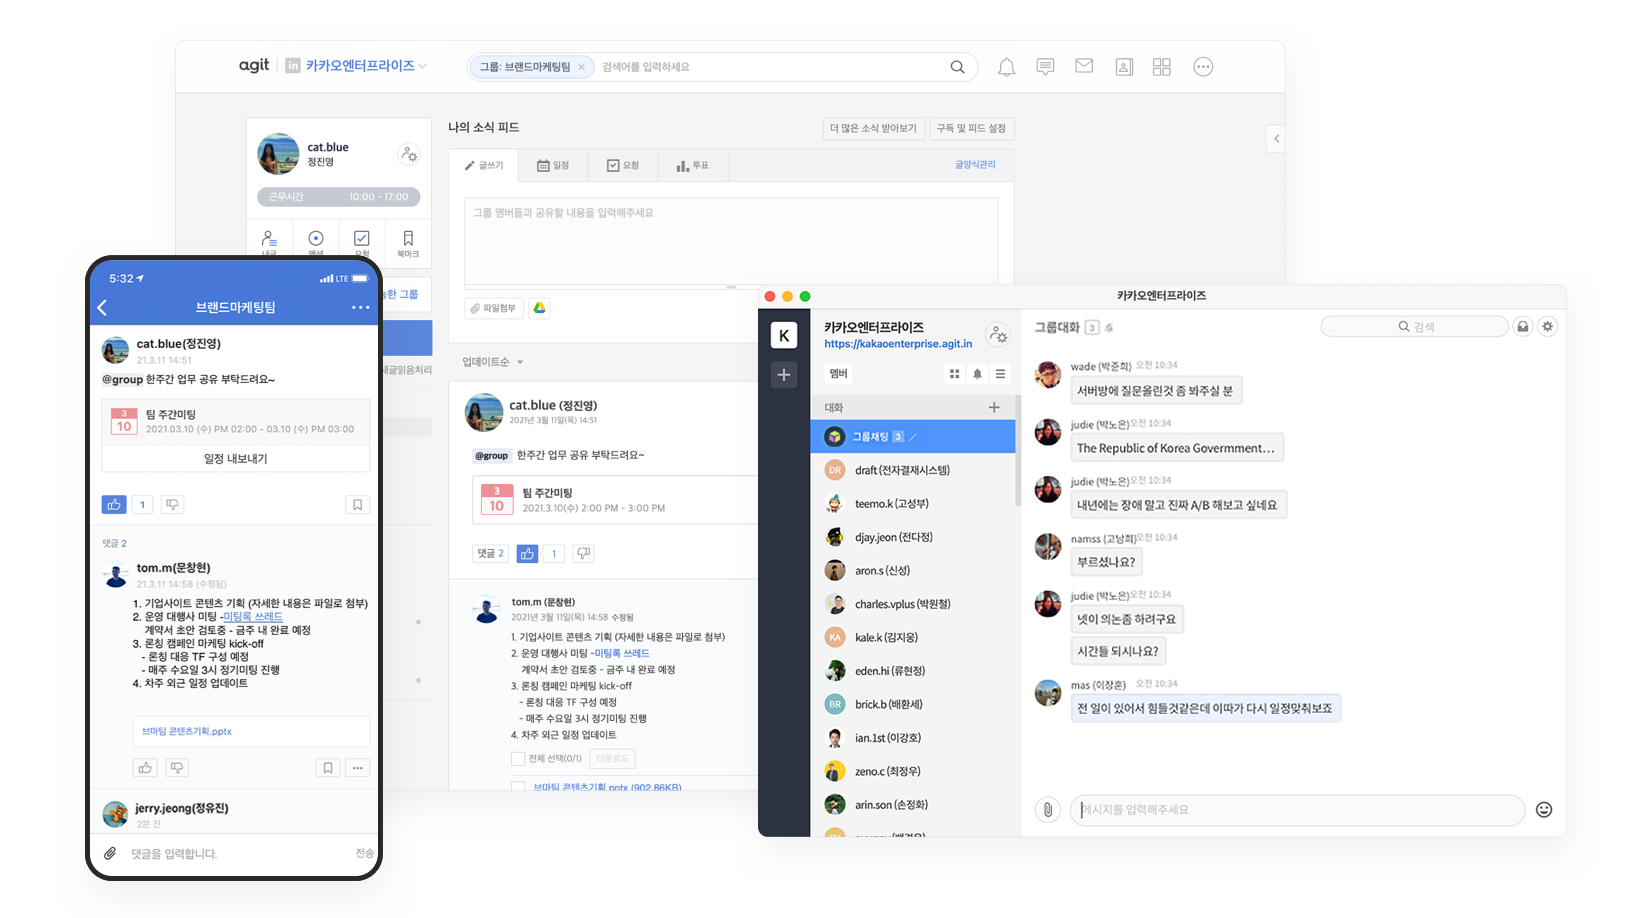This screenshot has width=1632, height=918.
Task: Open profile settings icon beside cat.blue
Action: (408, 154)
